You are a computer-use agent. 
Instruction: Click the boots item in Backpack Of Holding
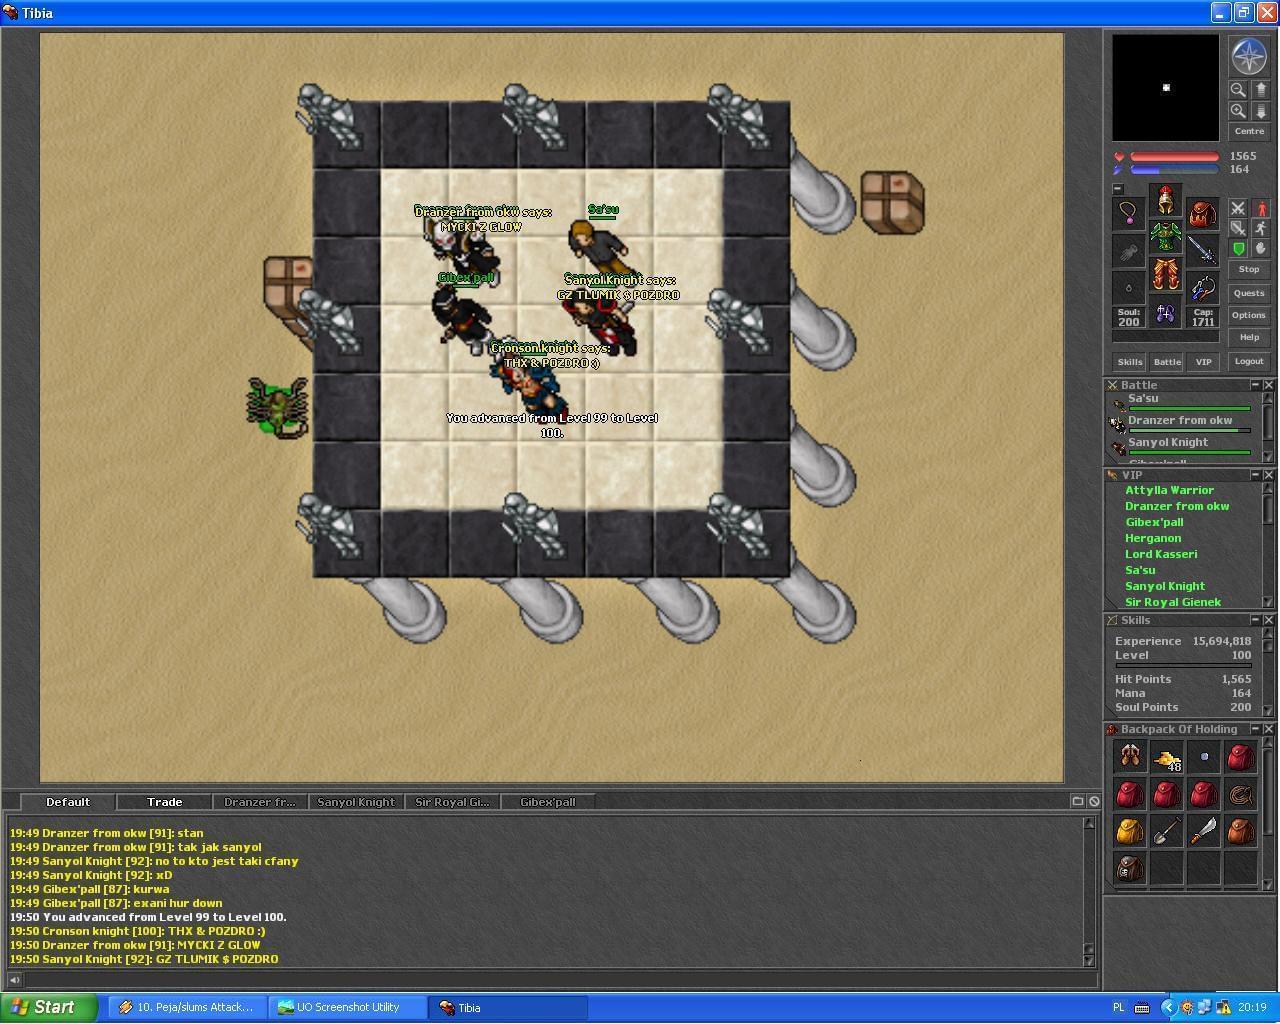pyautogui.click(x=1129, y=757)
